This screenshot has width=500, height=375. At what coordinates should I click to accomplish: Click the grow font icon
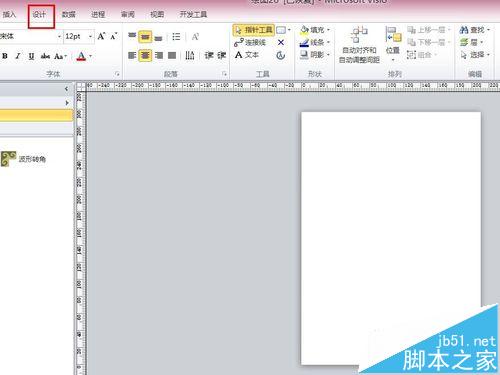coord(101,36)
